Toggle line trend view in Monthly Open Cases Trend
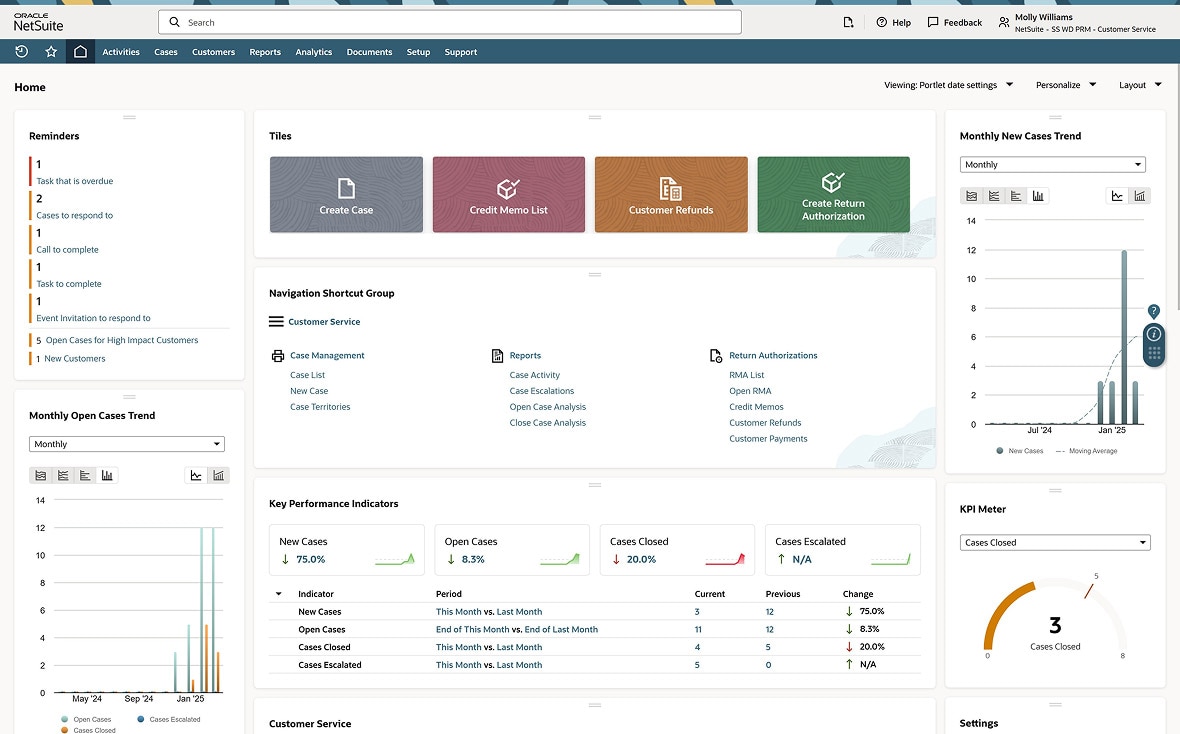Viewport: 1180px width, 734px height. coord(197,475)
